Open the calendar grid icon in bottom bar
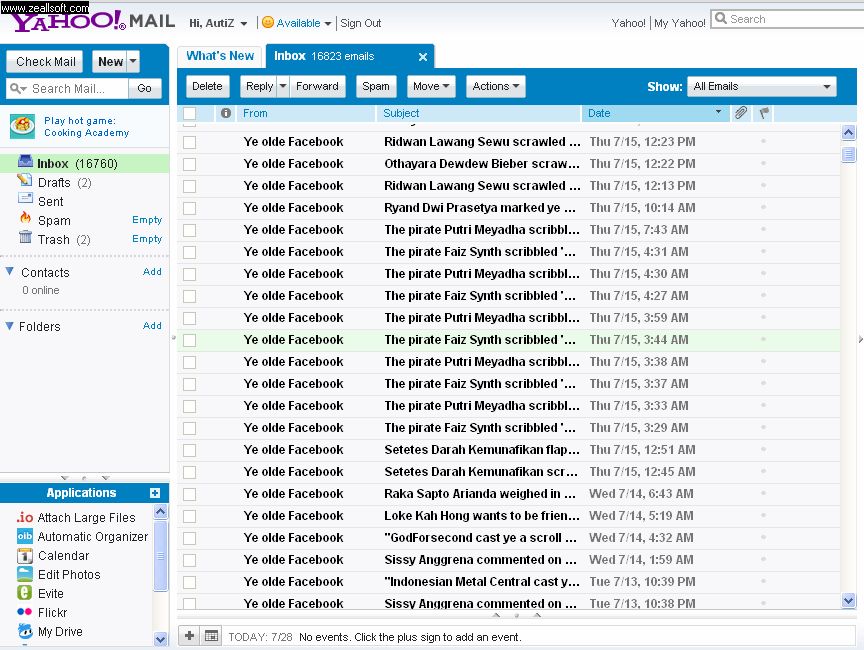This screenshot has width=864, height=650. pyautogui.click(x=211, y=636)
